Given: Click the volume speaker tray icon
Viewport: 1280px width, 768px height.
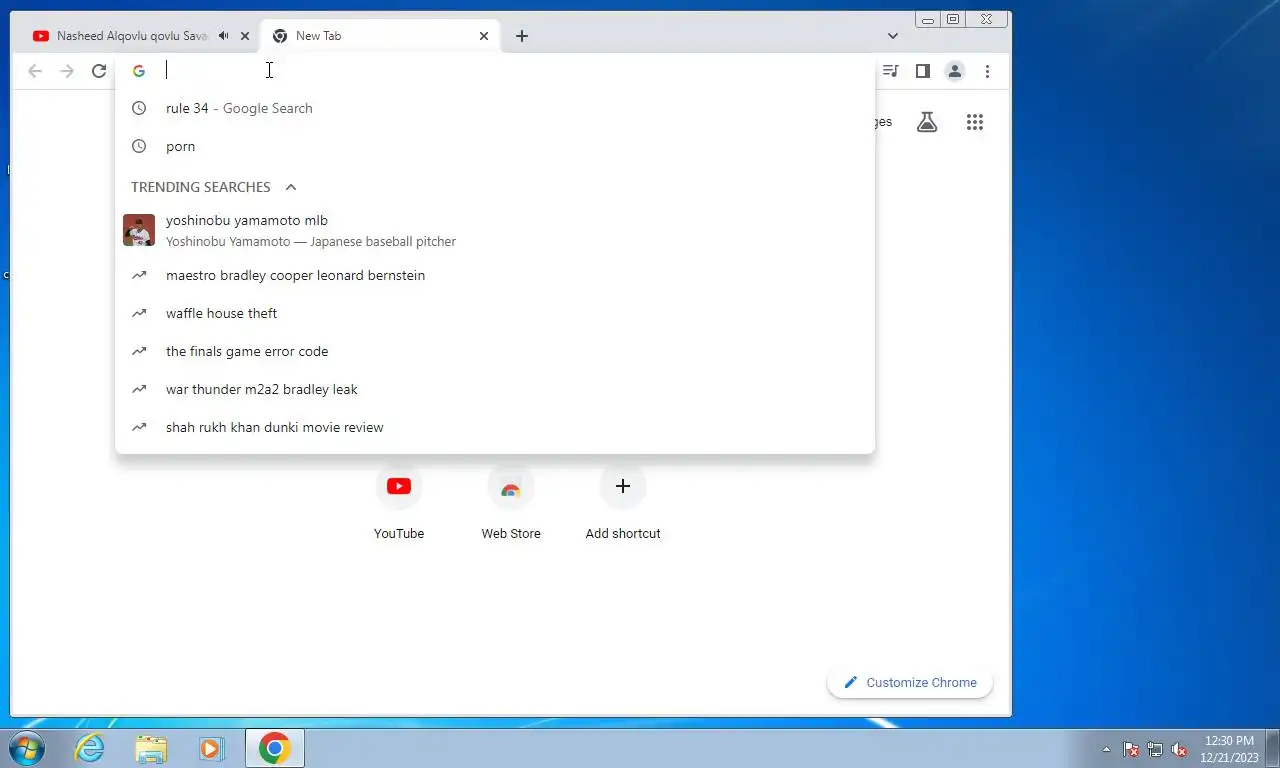Looking at the screenshot, I should [1179, 749].
